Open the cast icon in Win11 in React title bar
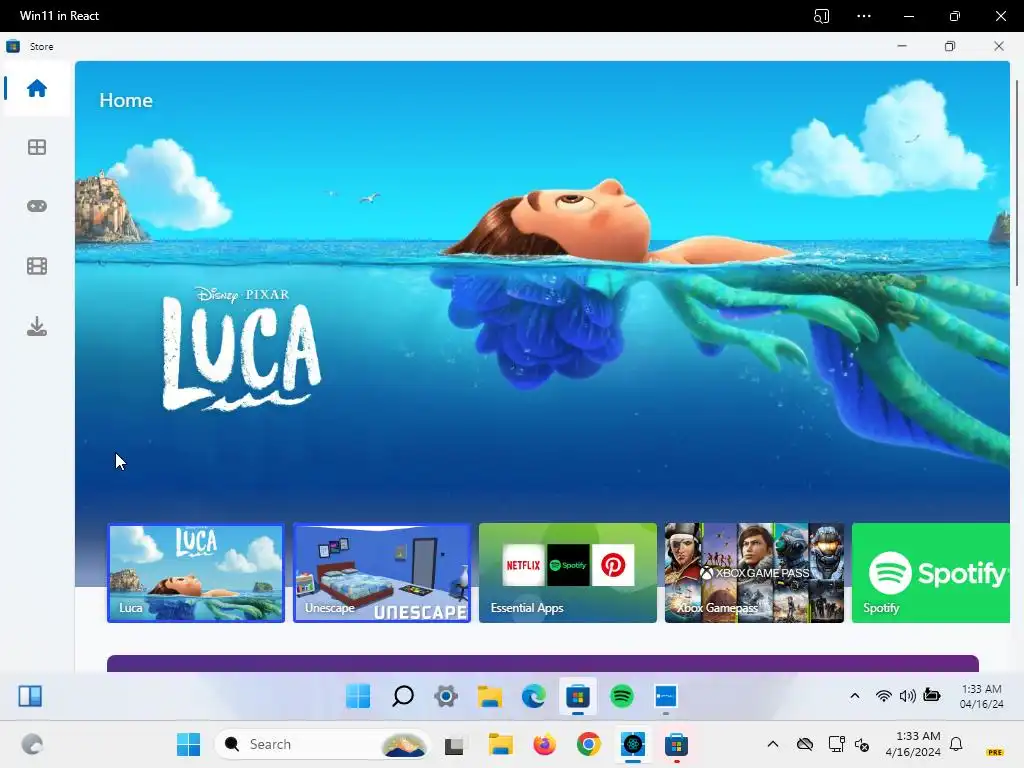 [822, 16]
